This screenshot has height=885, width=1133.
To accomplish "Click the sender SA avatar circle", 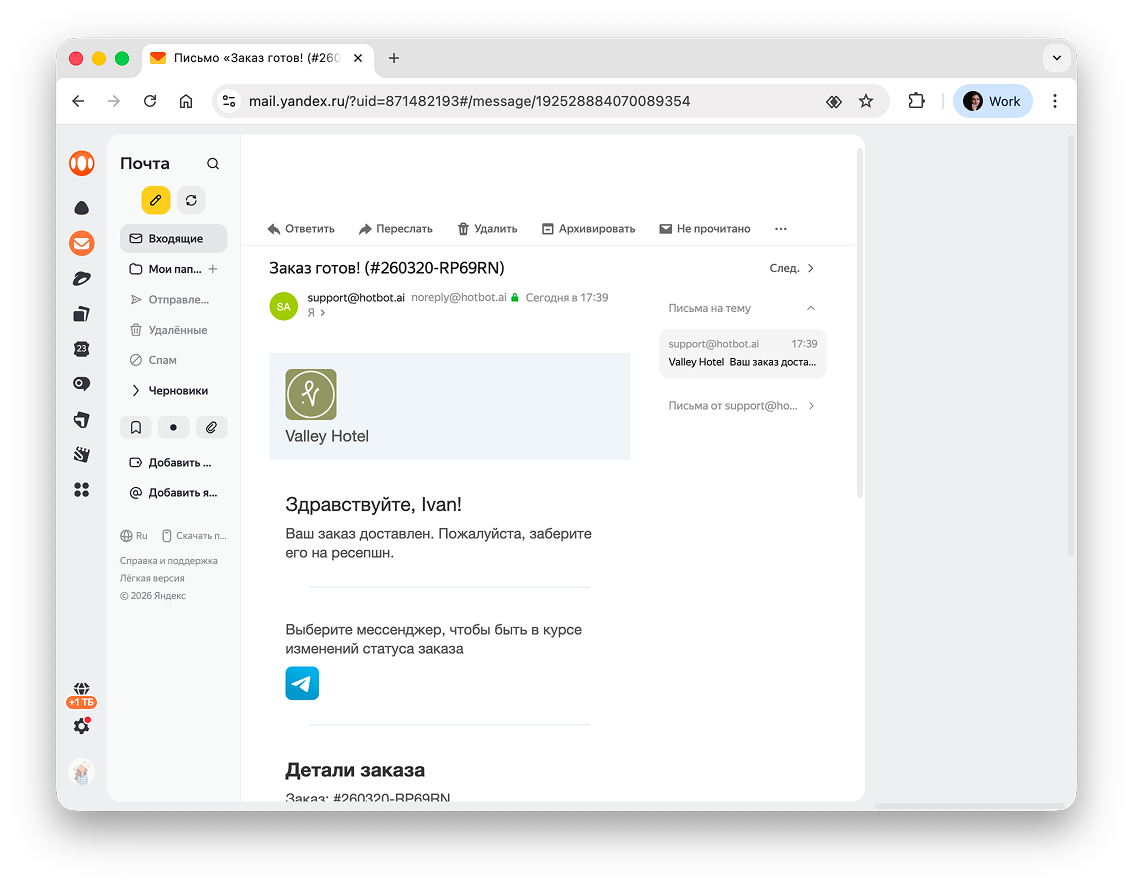I will coord(284,306).
